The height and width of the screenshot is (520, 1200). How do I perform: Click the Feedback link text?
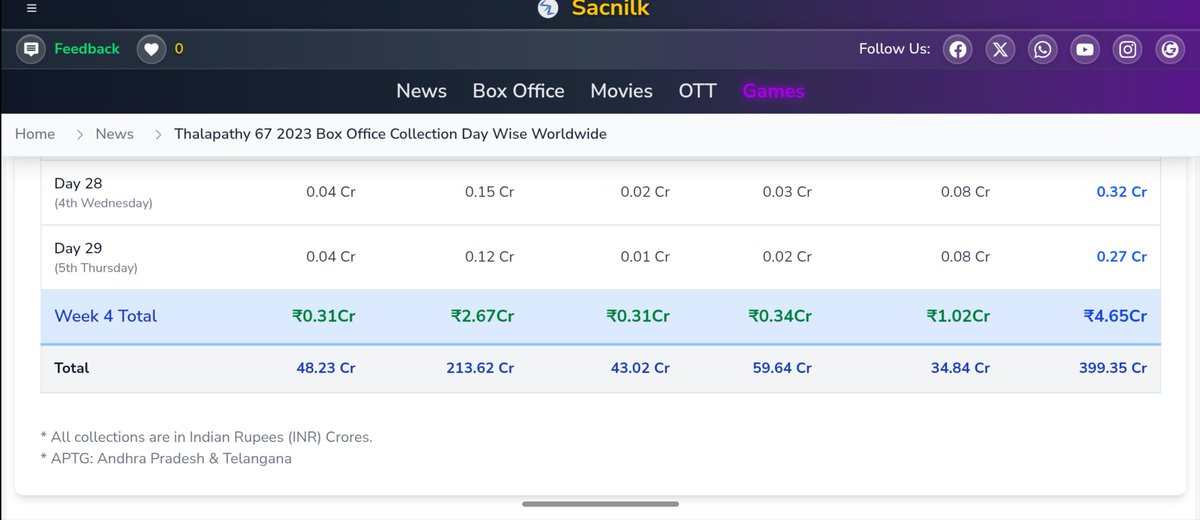tap(87, 48)
